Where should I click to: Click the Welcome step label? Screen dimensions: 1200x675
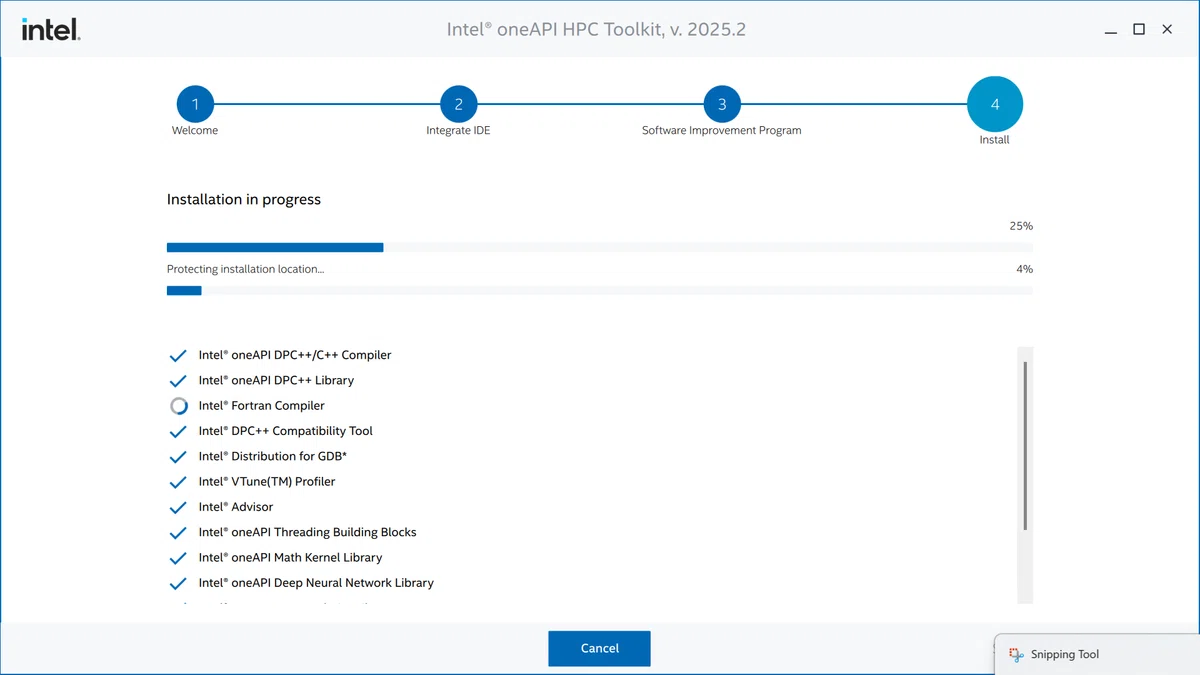[x=195, y=130]
